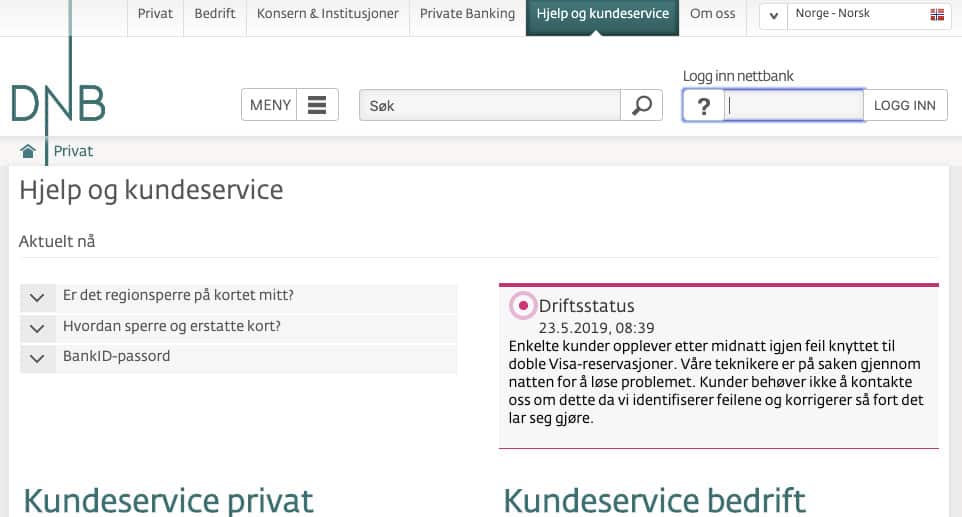The image size is (962, 517).
Task: Expand the BankID-passord question
Action: point(37,357)
